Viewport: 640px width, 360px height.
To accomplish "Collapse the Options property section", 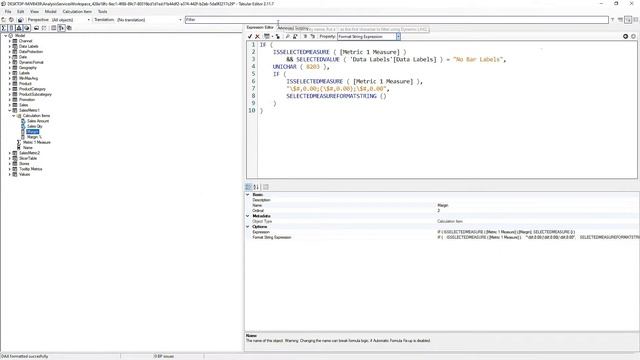I will (x=247, y=227).
